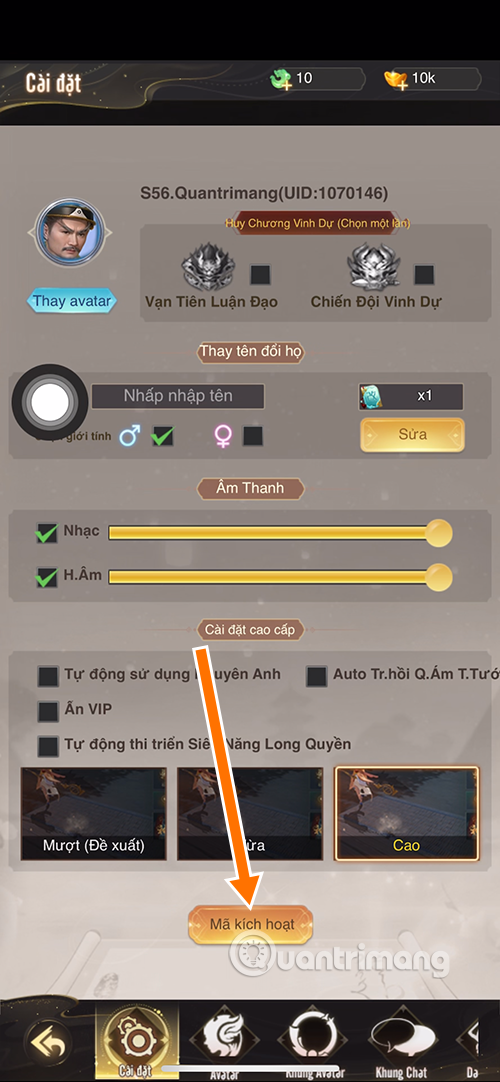This screenshot has height=1082, width=500.
Task: Tap the rename card item icon
Action: click(372, 397)
